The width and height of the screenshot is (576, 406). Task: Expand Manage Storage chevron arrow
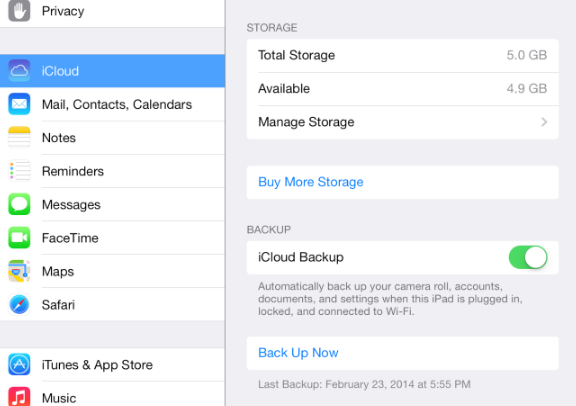coord(544,122)
